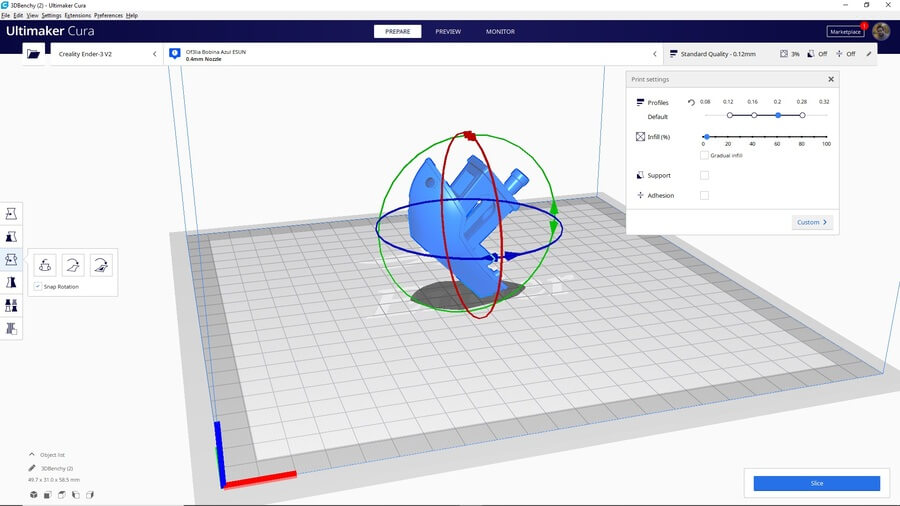Image resolution: width=900 pixels, height=506 pixels.
Task: Enable Support checkbox
Action: pos(704,176)
